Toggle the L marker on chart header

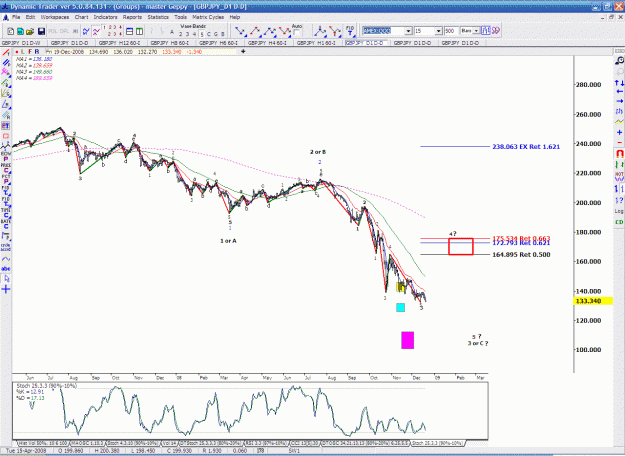(x=23, y=52)
